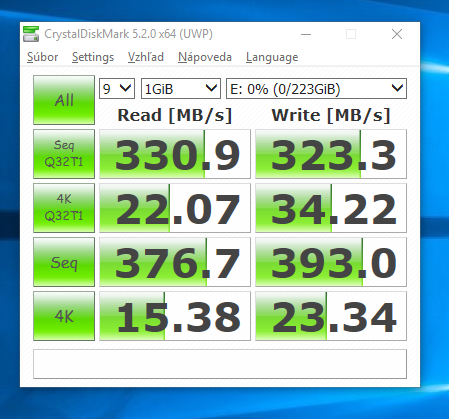Open the Settings menu

93,57
